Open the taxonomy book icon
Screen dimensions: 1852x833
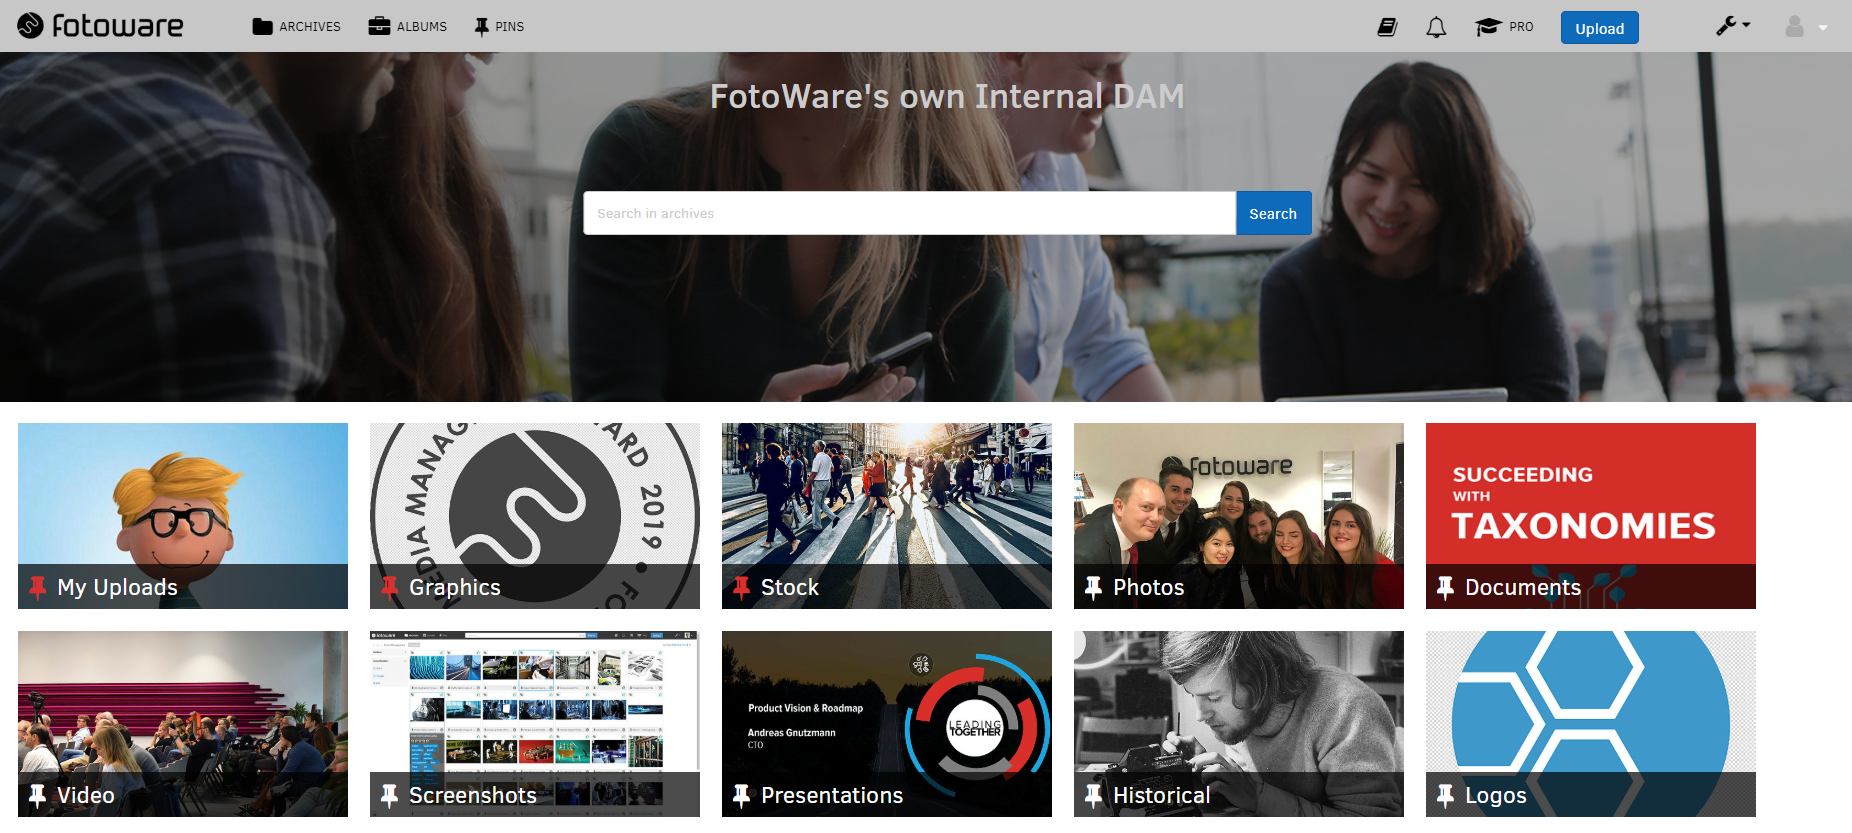[1387, 27]
